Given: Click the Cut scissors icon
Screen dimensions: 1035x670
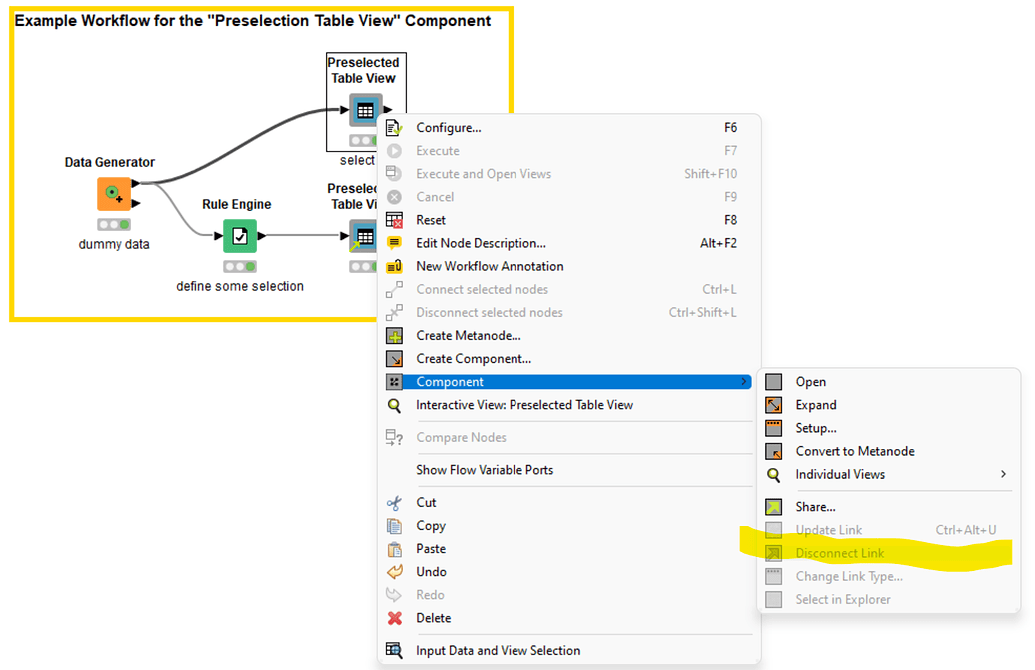Looking at the screenshot, I should pos(394,502).
